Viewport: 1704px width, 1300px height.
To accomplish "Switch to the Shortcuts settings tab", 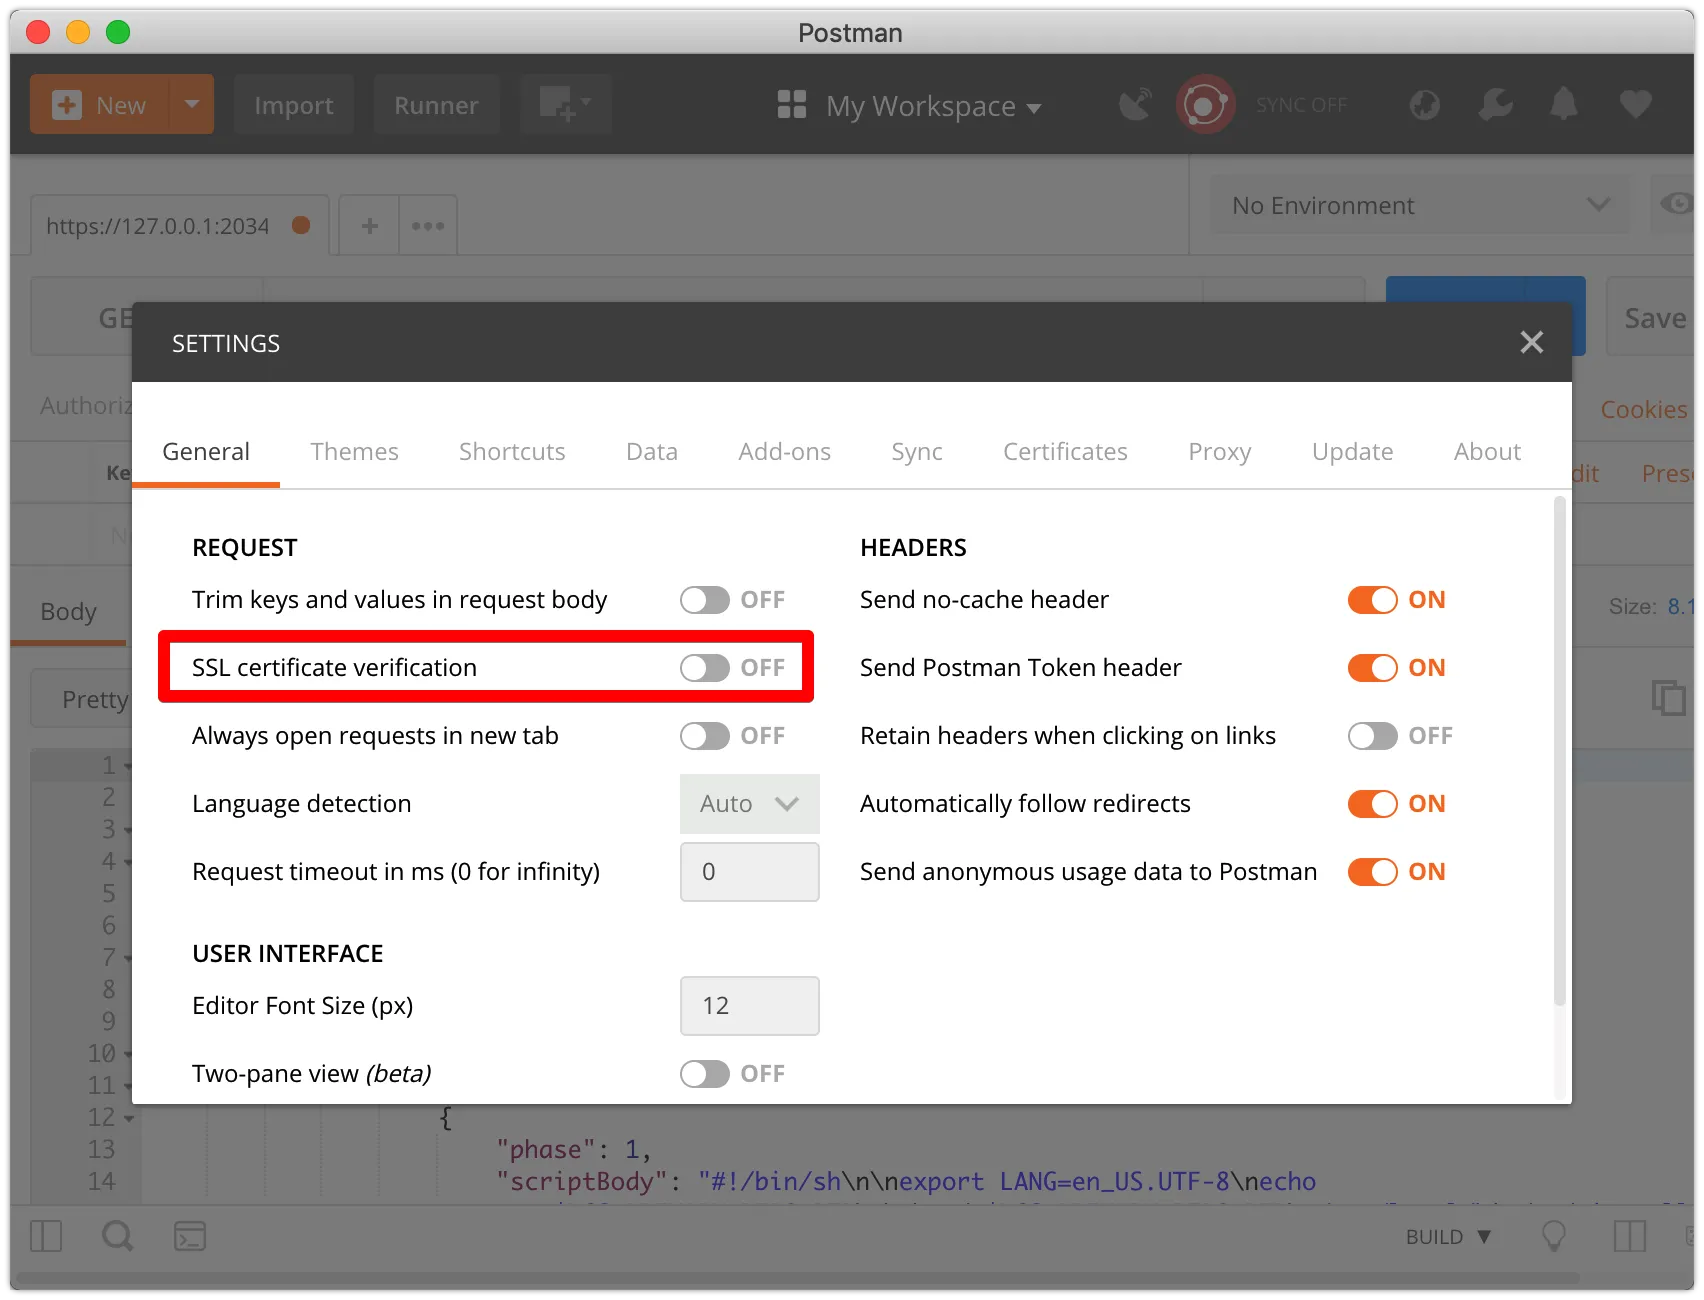I will pos(512,452).
